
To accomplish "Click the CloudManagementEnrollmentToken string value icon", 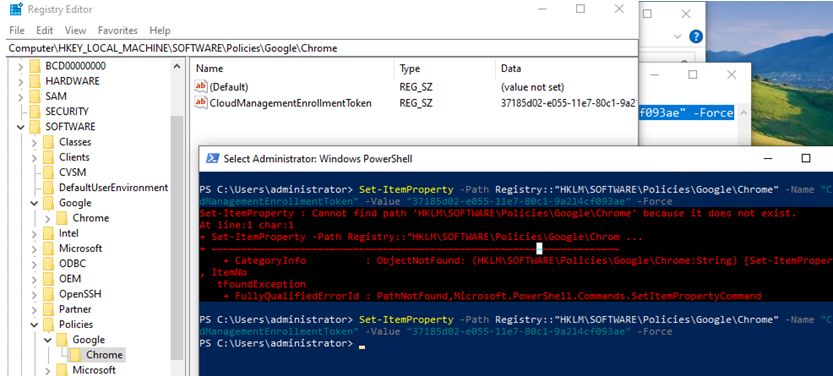I will tap(201, 103).
